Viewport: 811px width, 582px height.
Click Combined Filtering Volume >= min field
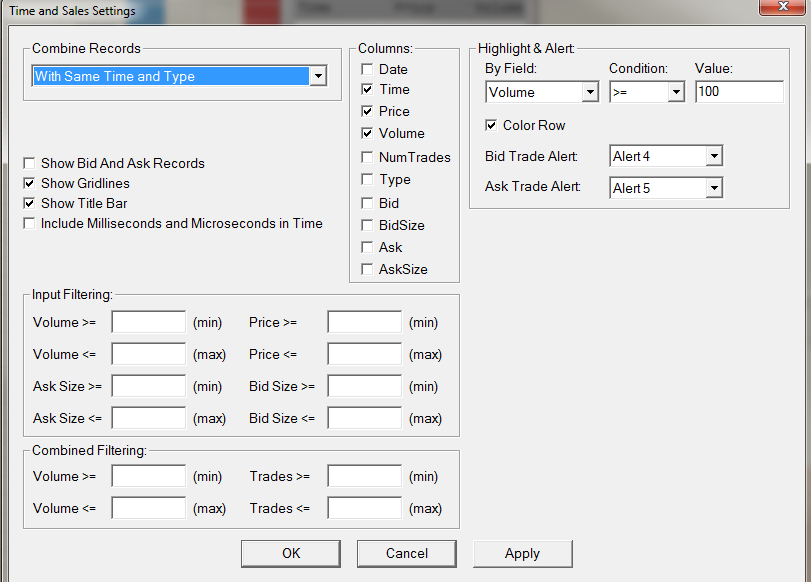148,476
